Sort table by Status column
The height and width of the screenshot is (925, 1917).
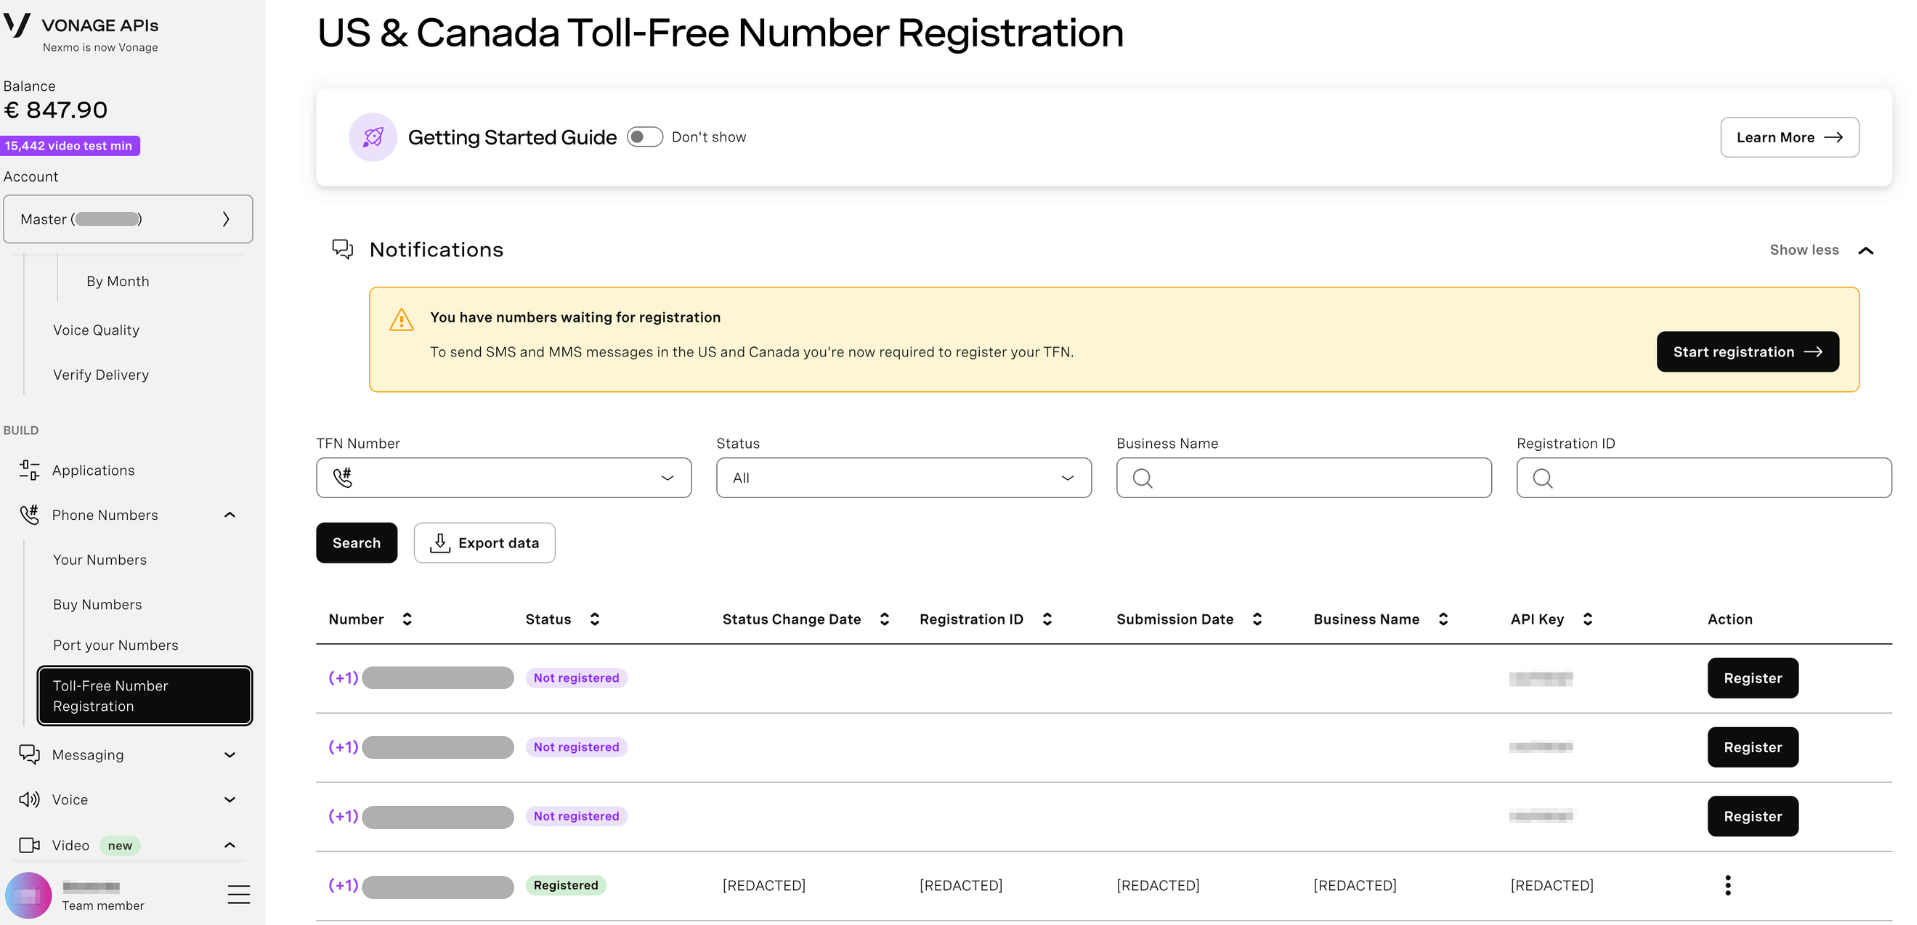pyautogui.click(x=594, y=619)
